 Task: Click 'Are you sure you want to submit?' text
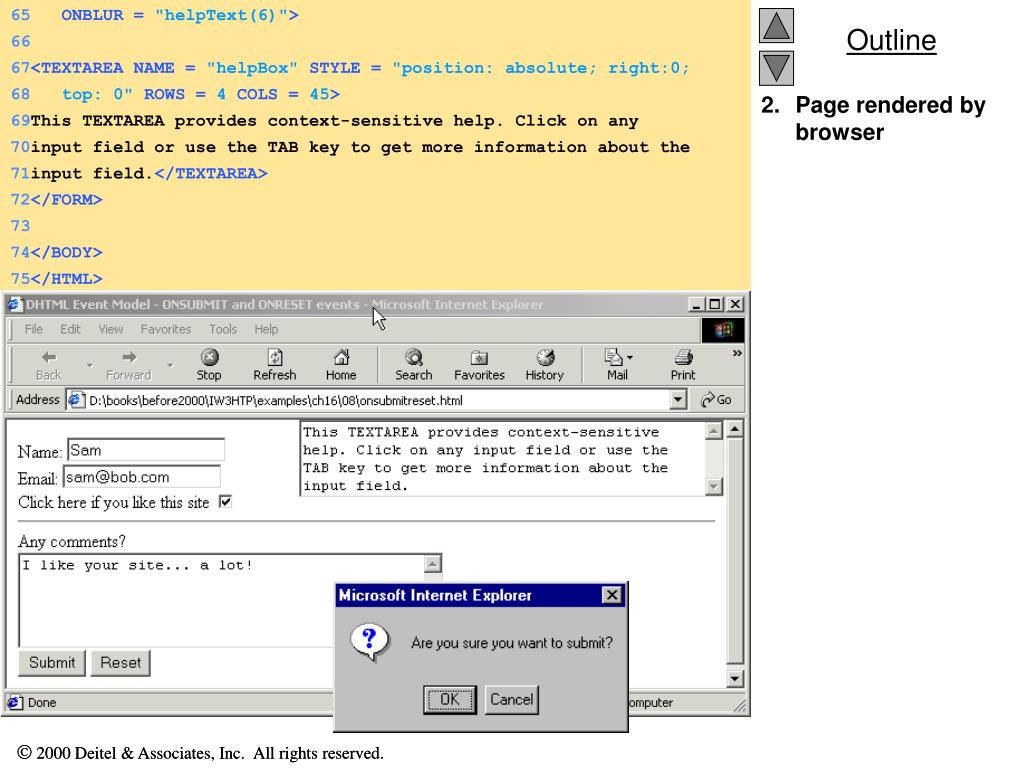click(x=512, y=643)
